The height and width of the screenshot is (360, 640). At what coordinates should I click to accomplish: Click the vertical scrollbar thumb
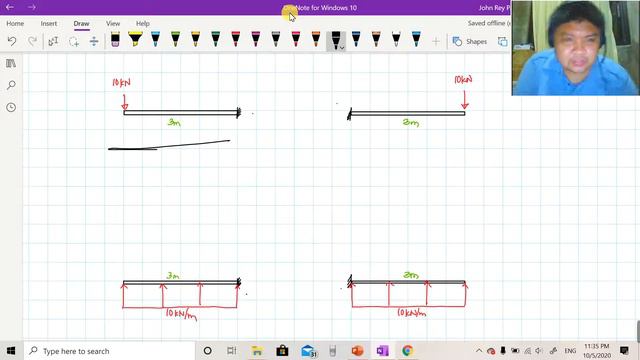pyautogui.click(x=638, y=331)
